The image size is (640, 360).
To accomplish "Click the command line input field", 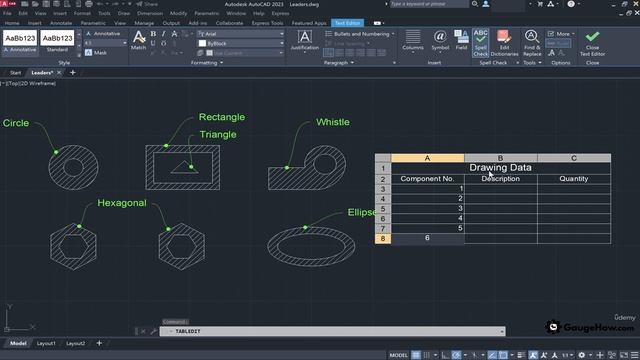I will pos(332,331).
